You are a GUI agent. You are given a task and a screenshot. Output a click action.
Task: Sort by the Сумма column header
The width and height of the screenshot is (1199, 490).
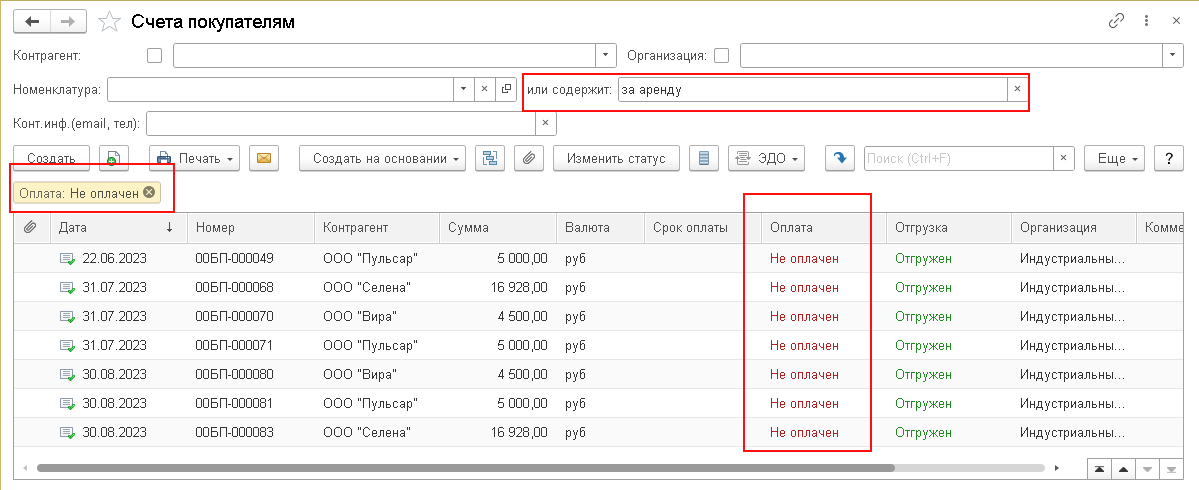point(498,227)
